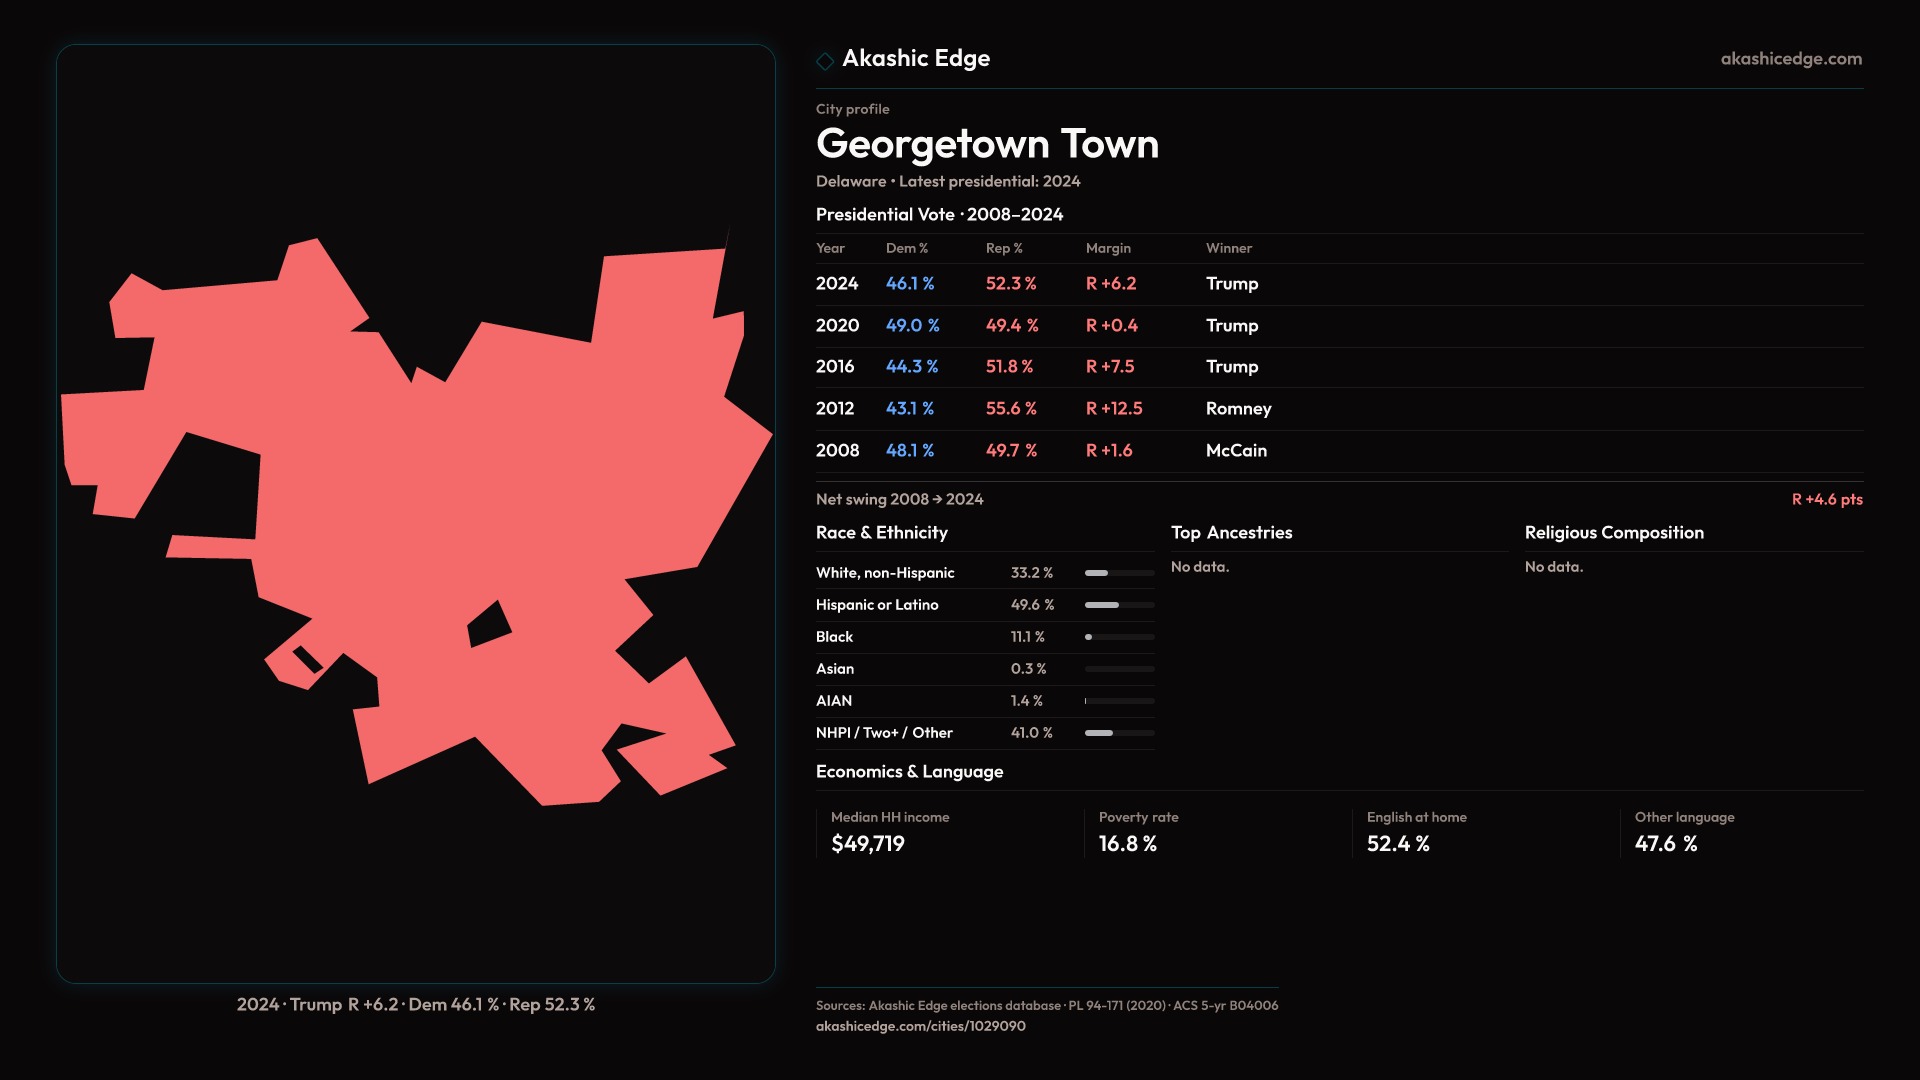Screen dimensions: 1920x1080
Task: Click the Akashic Edge diamond logo icon
Action: 825,61
